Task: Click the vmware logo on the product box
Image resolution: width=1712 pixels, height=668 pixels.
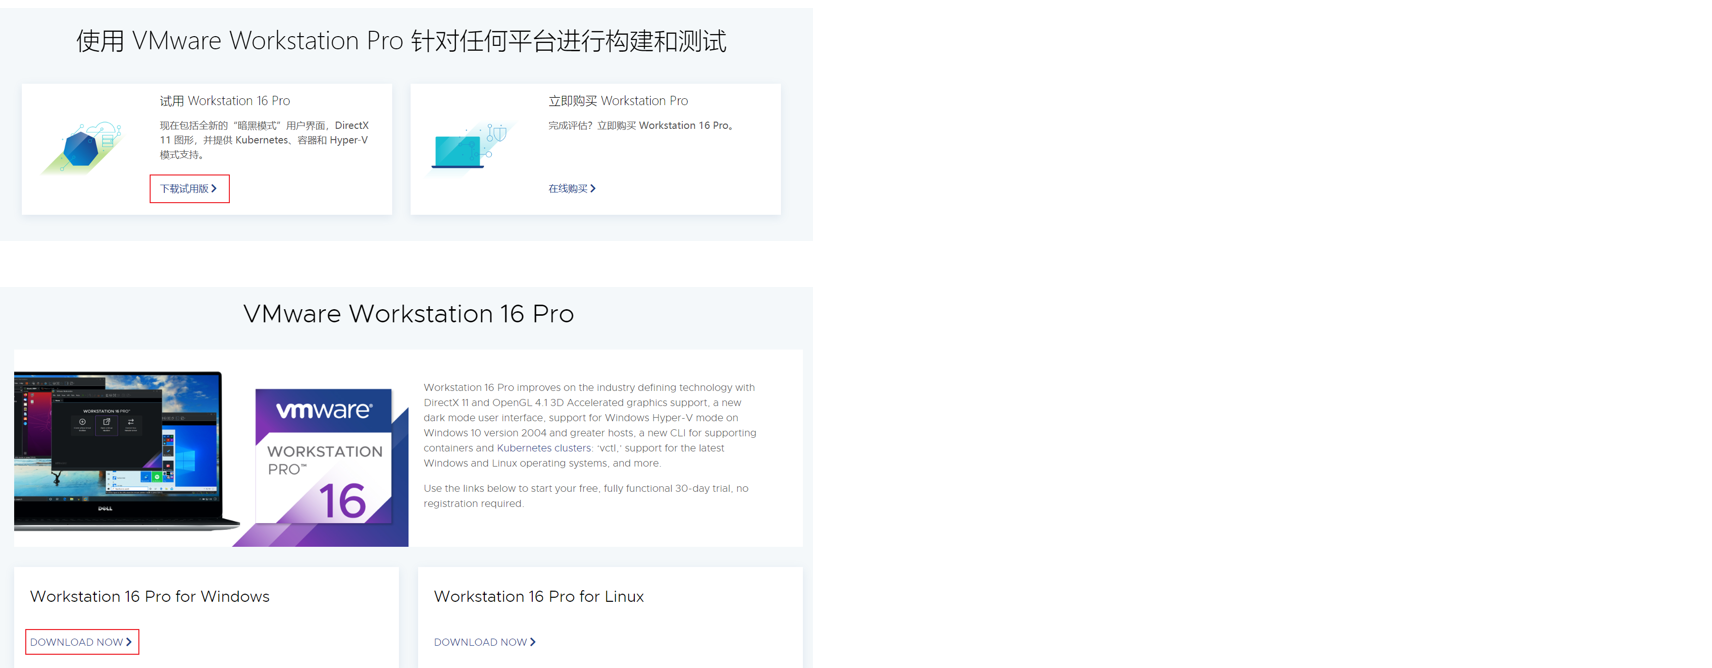Action: [x=324, y=410]
